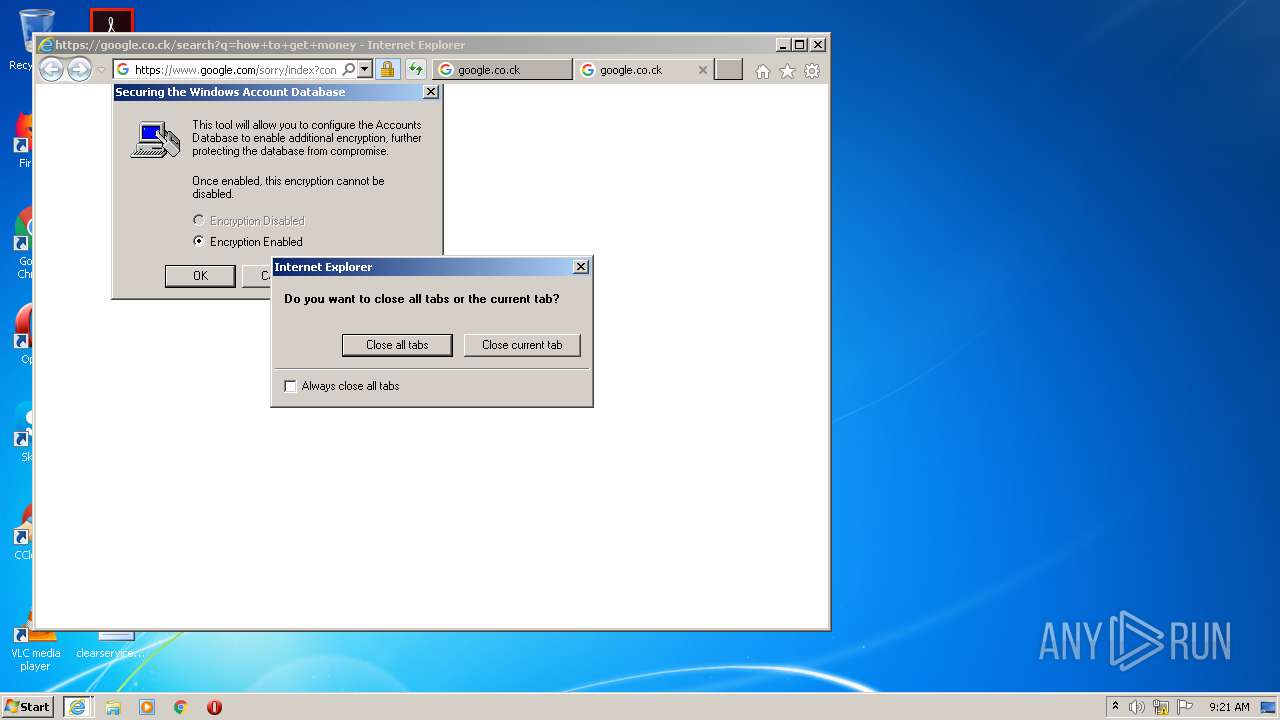Maximize the Internet Explorer window
The width and height of the screenshot is (1280, 720).
[799, 45]
